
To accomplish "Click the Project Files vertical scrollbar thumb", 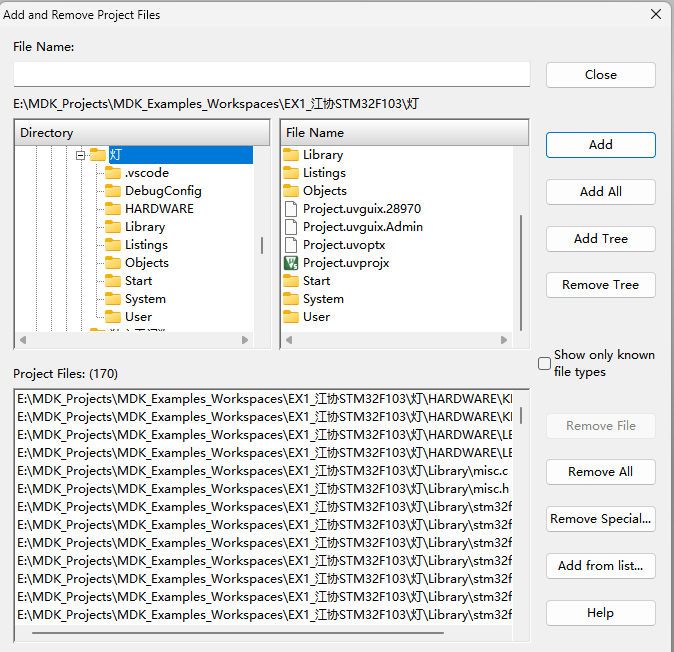I will (x=521, y=415).
